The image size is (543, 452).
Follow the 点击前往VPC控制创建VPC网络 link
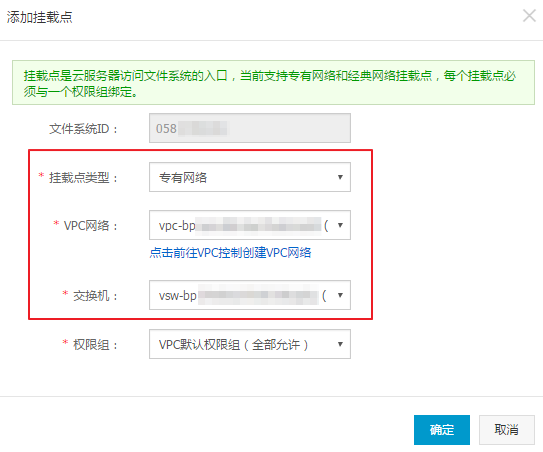[x=230, y=252]
